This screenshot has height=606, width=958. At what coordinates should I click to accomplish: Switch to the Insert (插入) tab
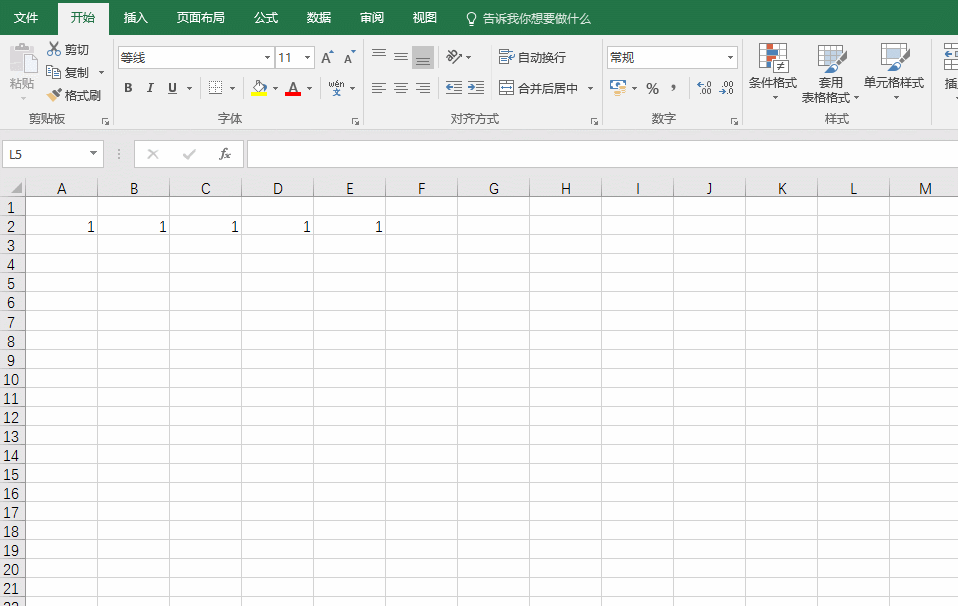[135, 18]
